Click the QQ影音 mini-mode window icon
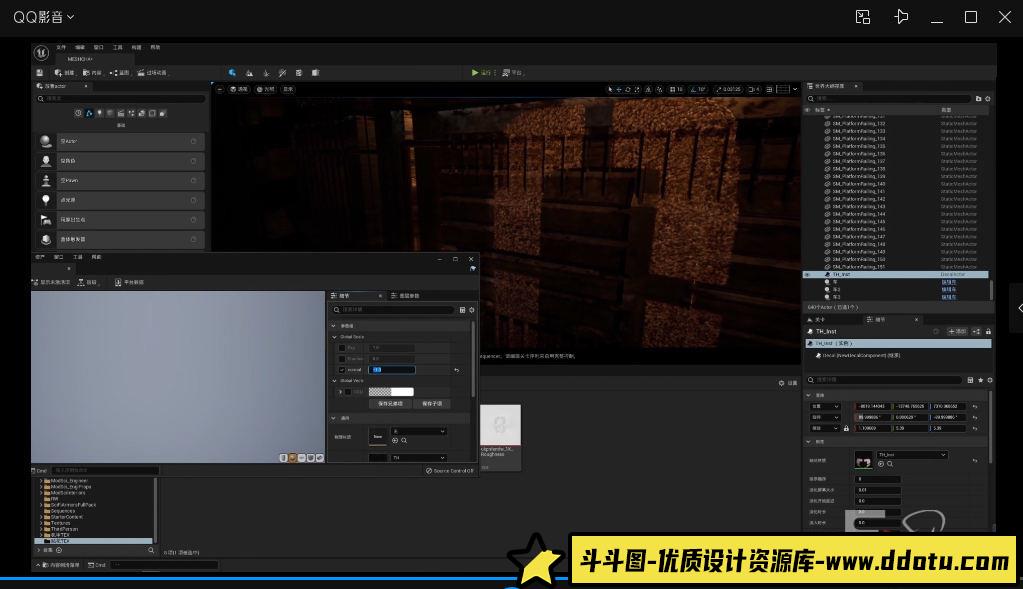Image resolution: width=1023 pixels, height=589 pixels. click(x=863, y=17)
